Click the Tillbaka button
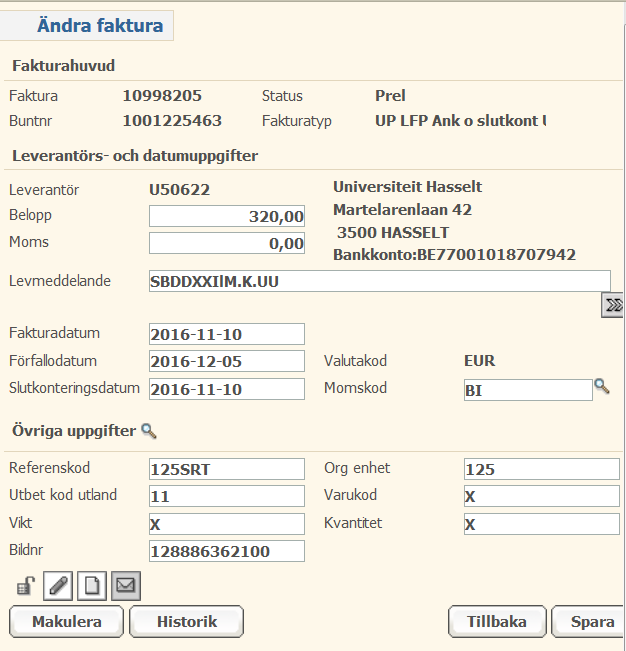 (x=497, y=622)
